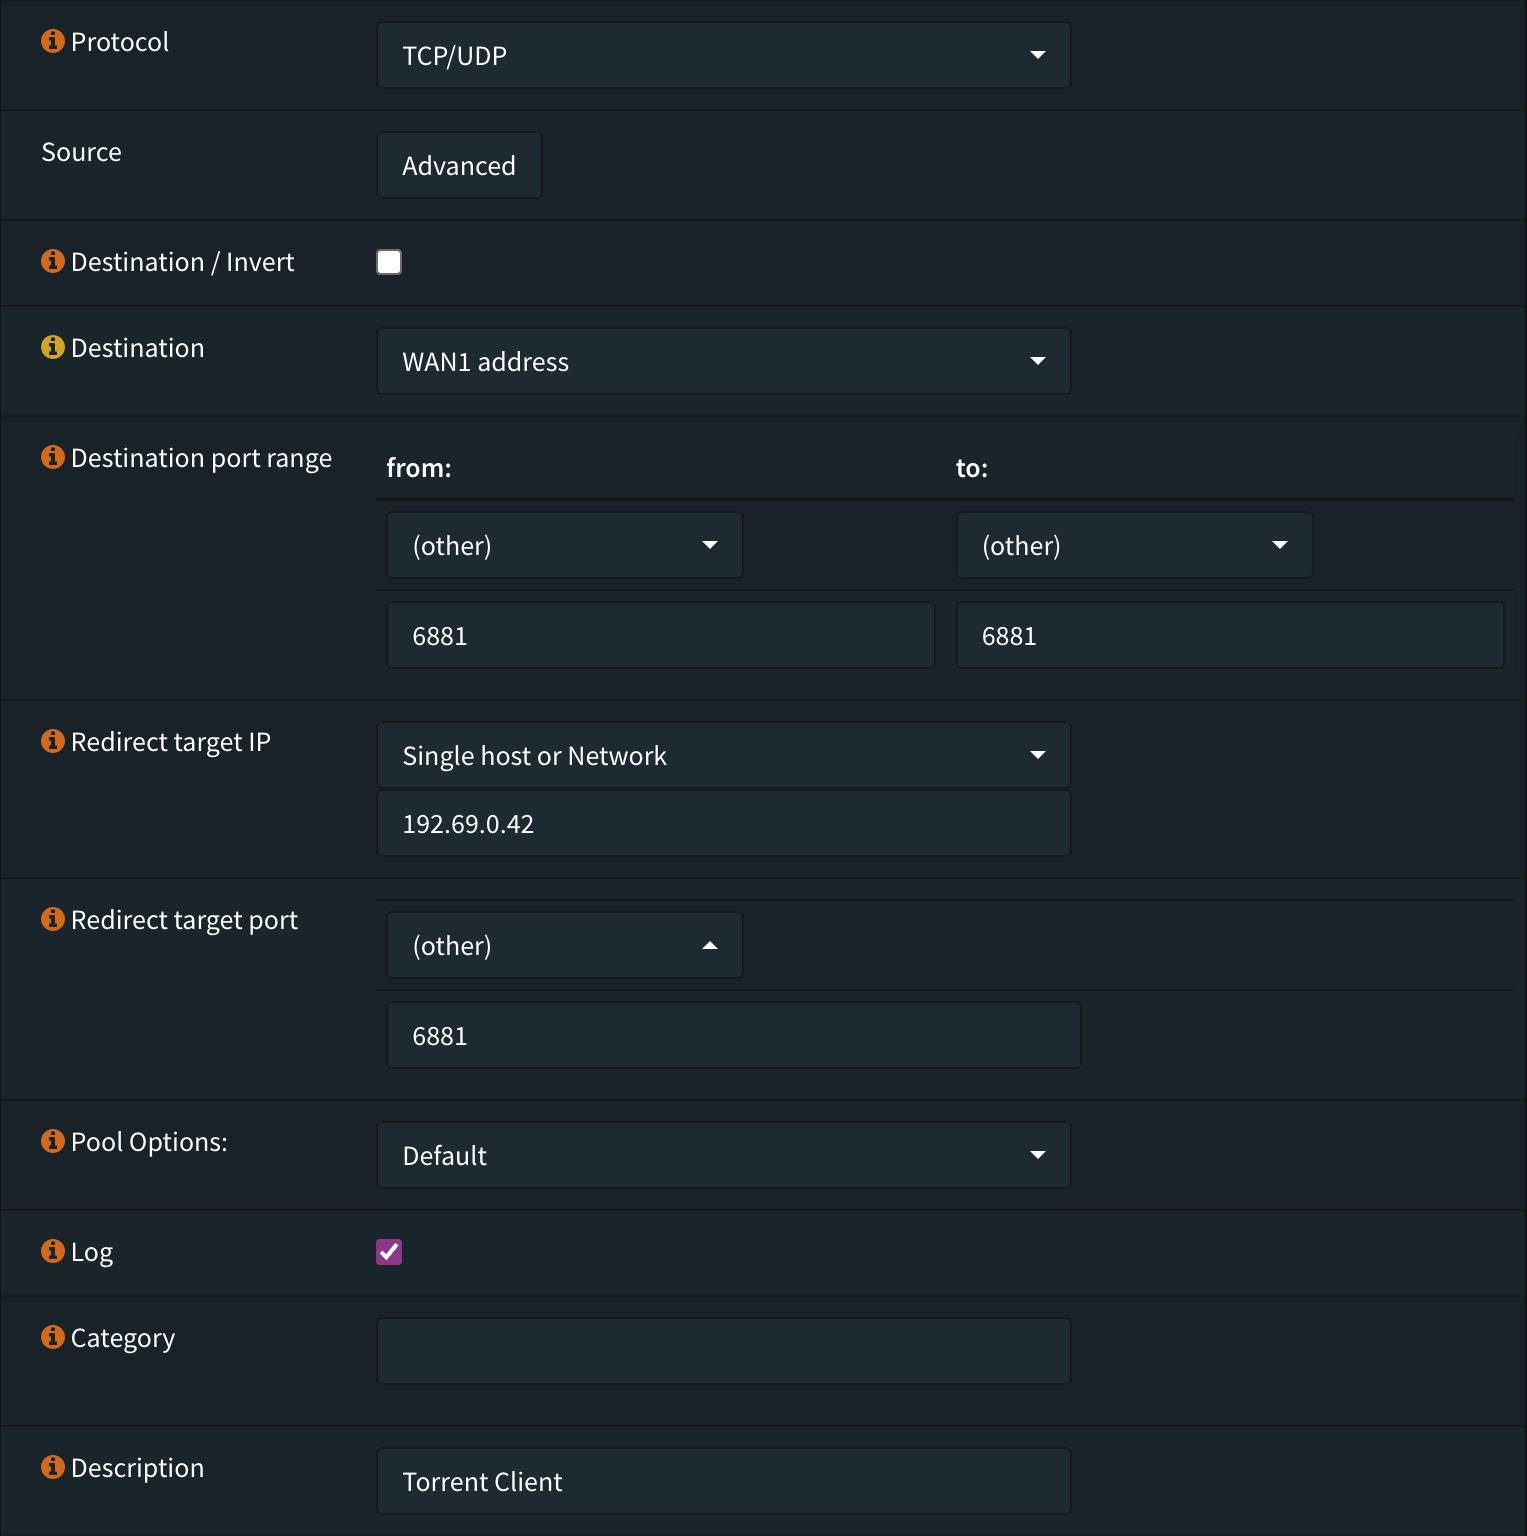
Task: Click the Description info icon
Action: point(53,1466)
